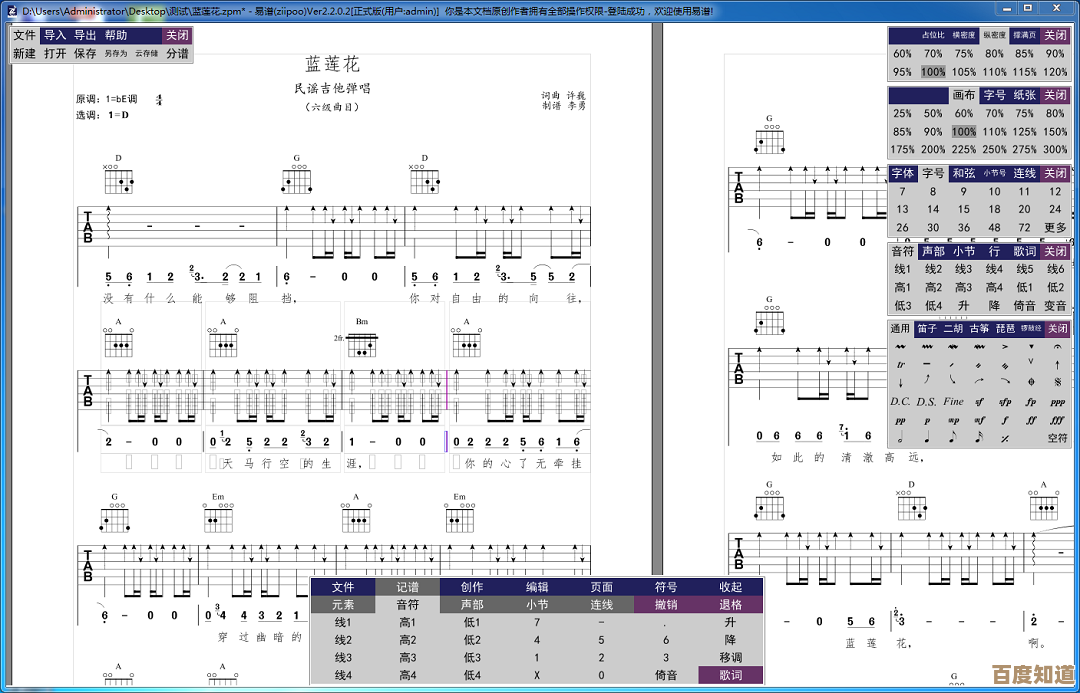Select the fff dynamic marking
Viewport: 1080px width, 693px height.
[x=1057, y=420]
